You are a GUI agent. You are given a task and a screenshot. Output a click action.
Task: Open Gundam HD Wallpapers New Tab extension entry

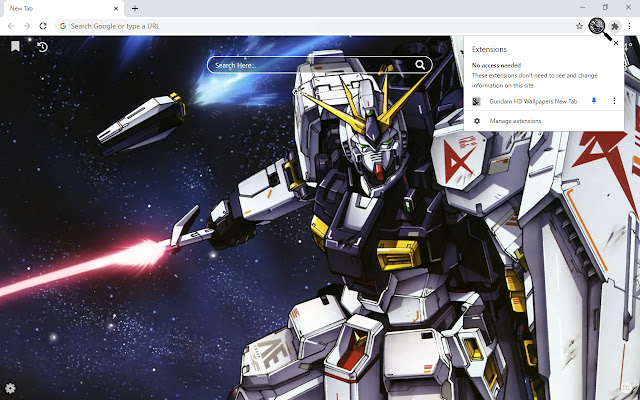pyautogui.click(x=533, y=101)
